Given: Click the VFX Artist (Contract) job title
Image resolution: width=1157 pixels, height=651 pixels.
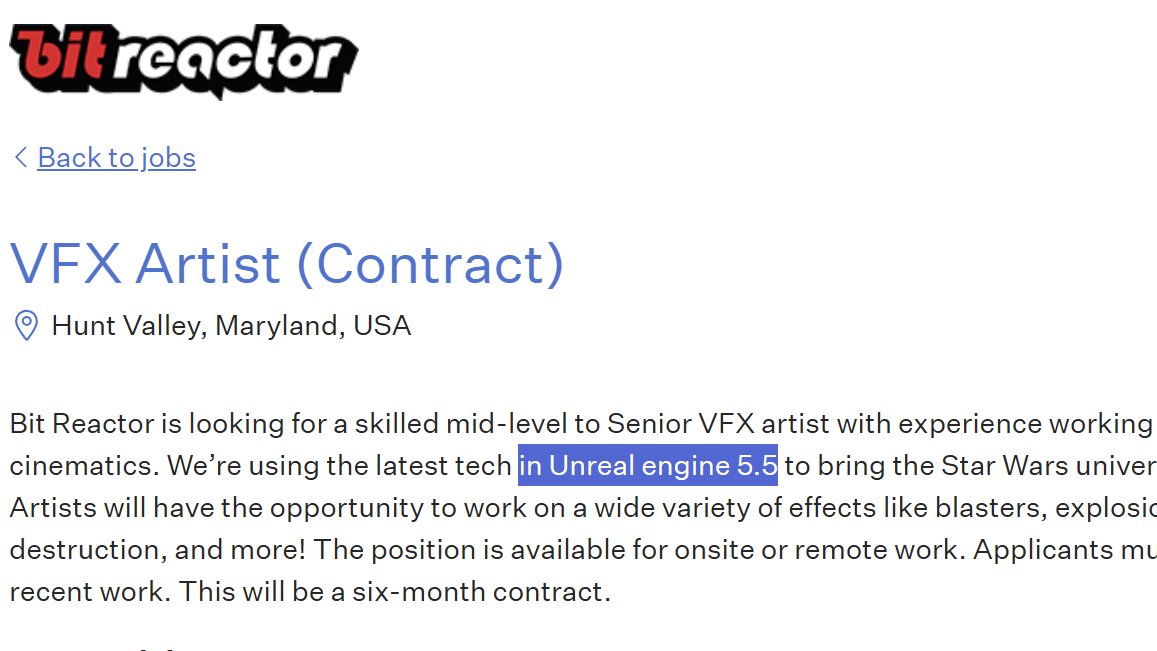Looking at the screenshot, I should [287, 264].
